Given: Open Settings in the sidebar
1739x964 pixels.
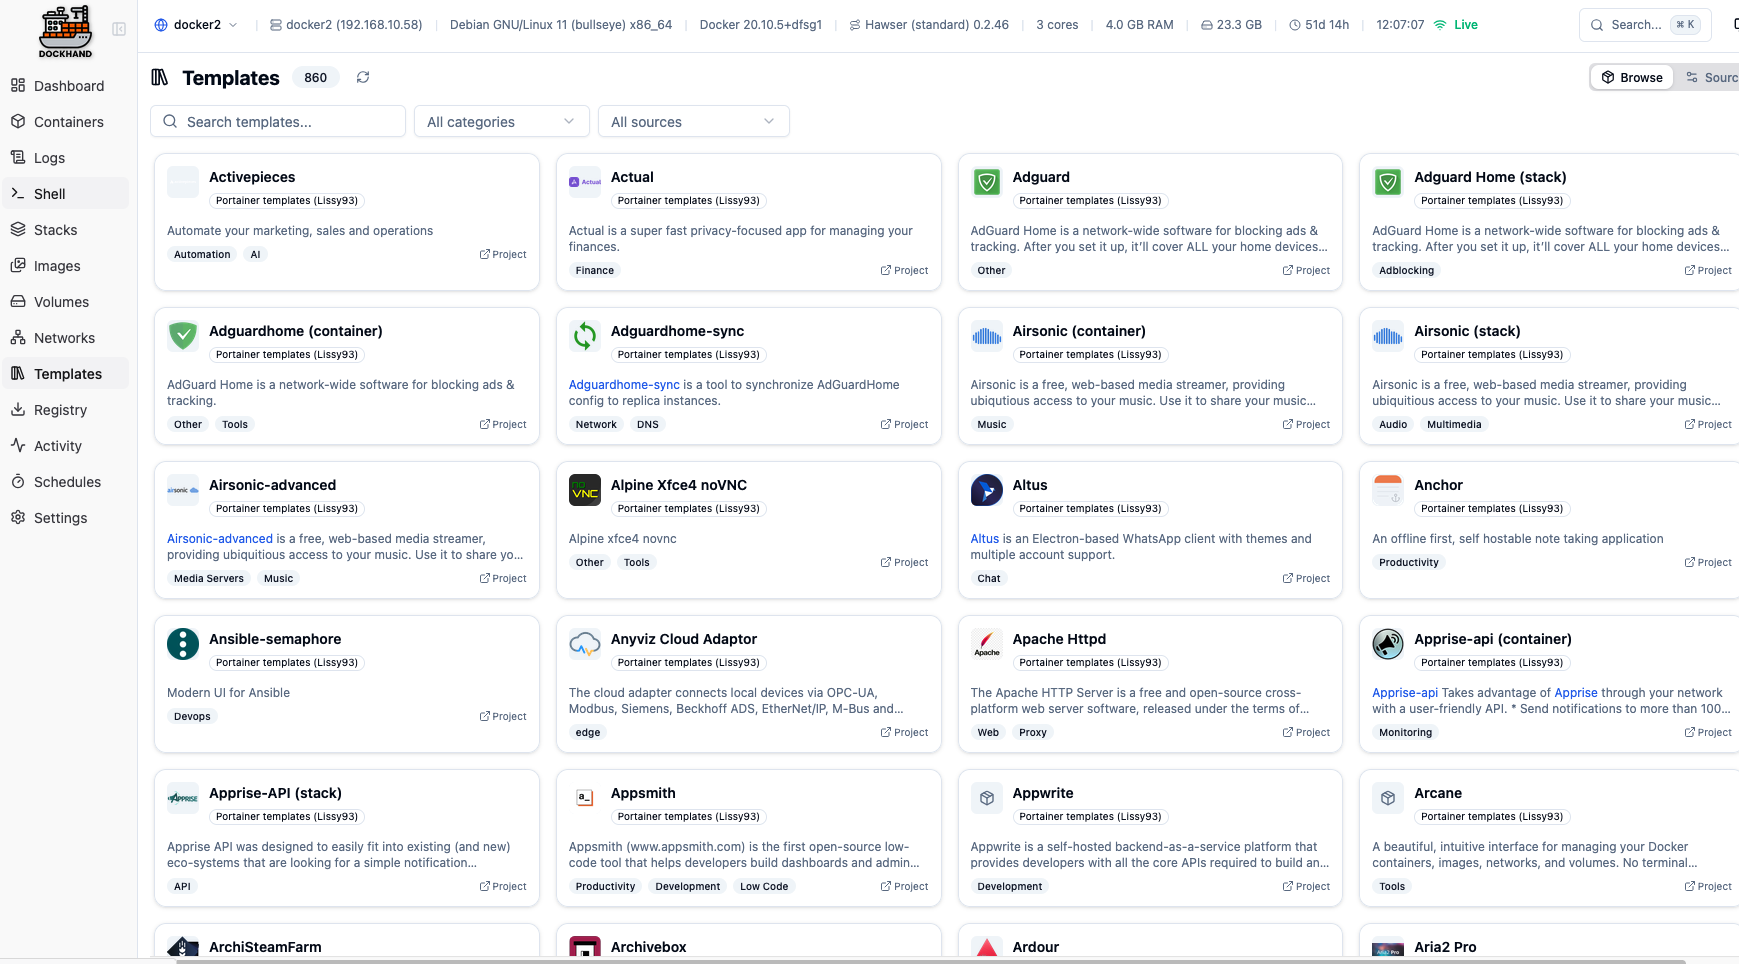Looking at the screenshot, I should (x=66, y=518).
